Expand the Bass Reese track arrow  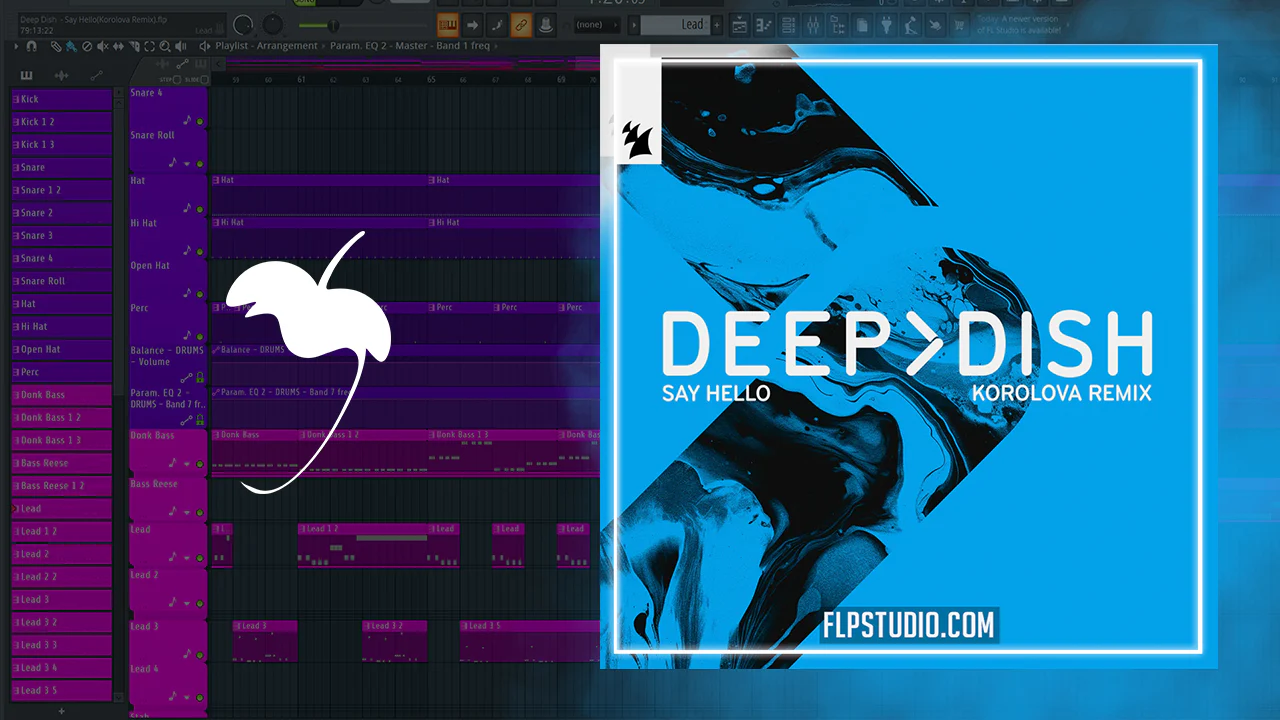187,512
